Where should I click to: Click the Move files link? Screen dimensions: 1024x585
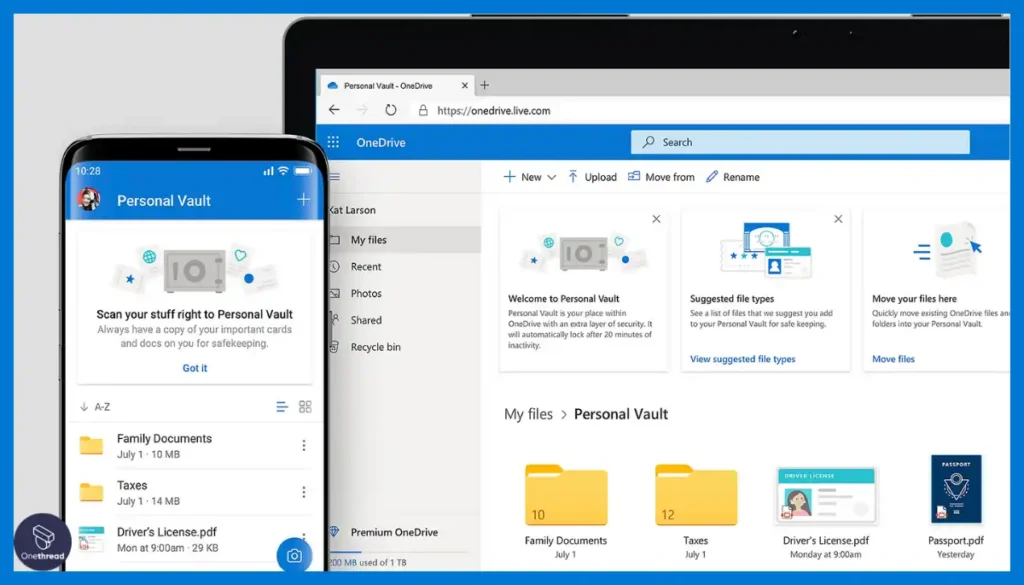pos(893,359)
